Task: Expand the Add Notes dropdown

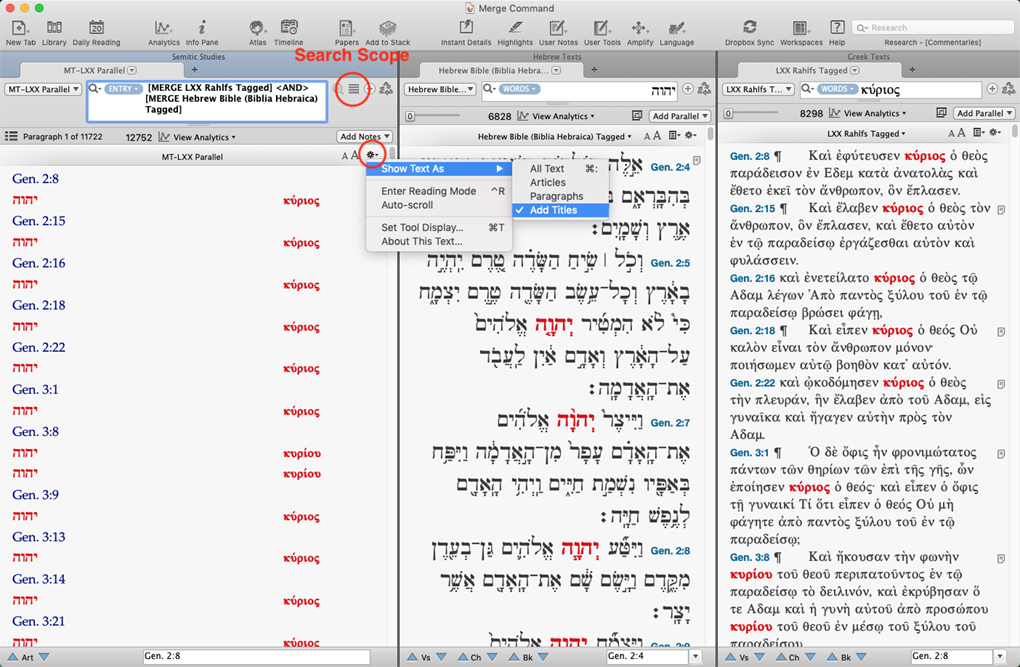Action: [x=364, y=137]
